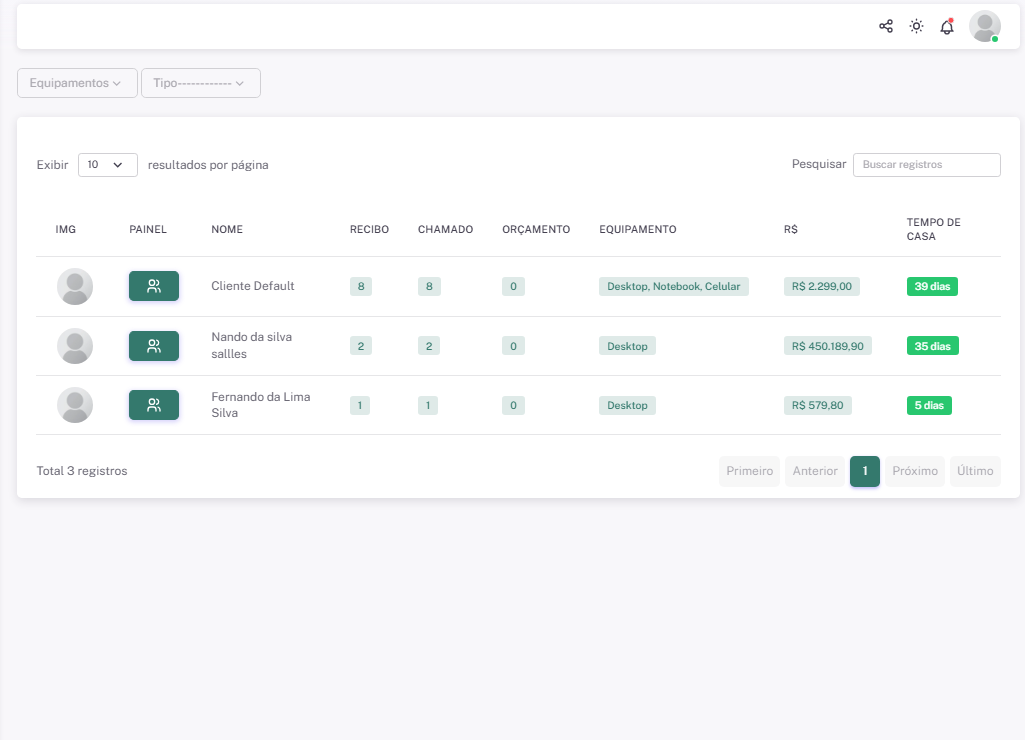Click the Desktop, Notebook, Celular badge
1025x740 pixels.
pos(673,286)
